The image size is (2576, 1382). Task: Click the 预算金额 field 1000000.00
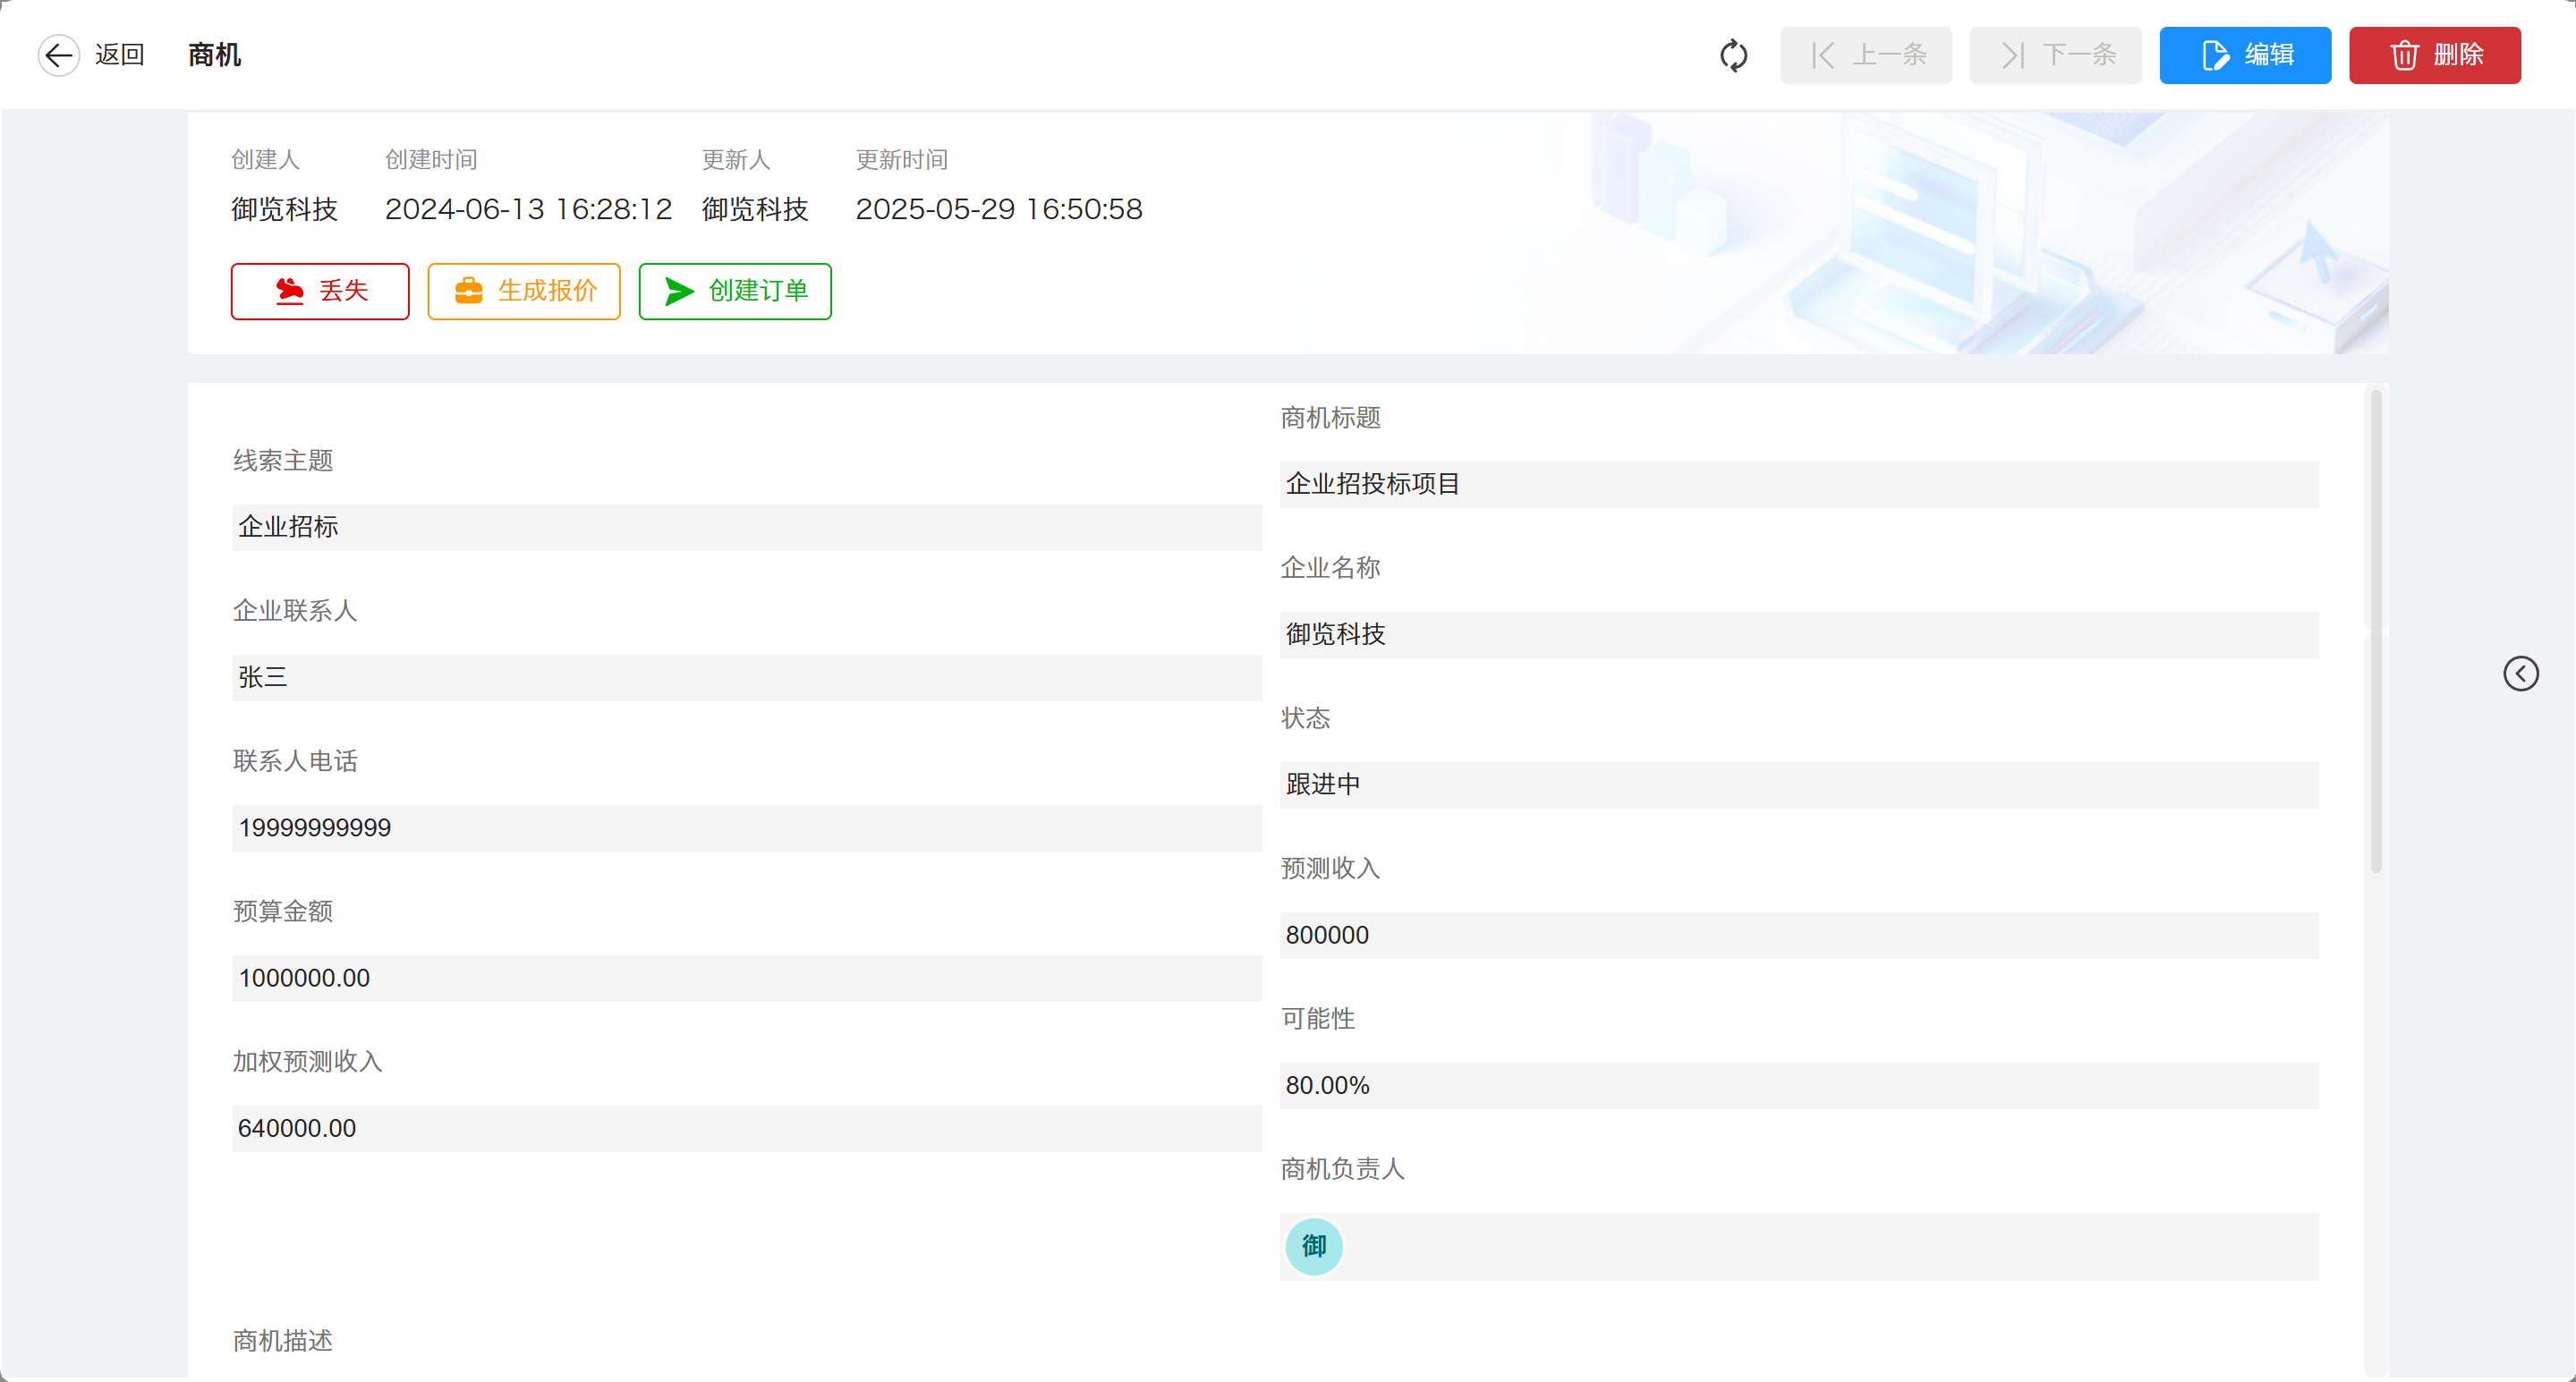(x=746, y=978)
